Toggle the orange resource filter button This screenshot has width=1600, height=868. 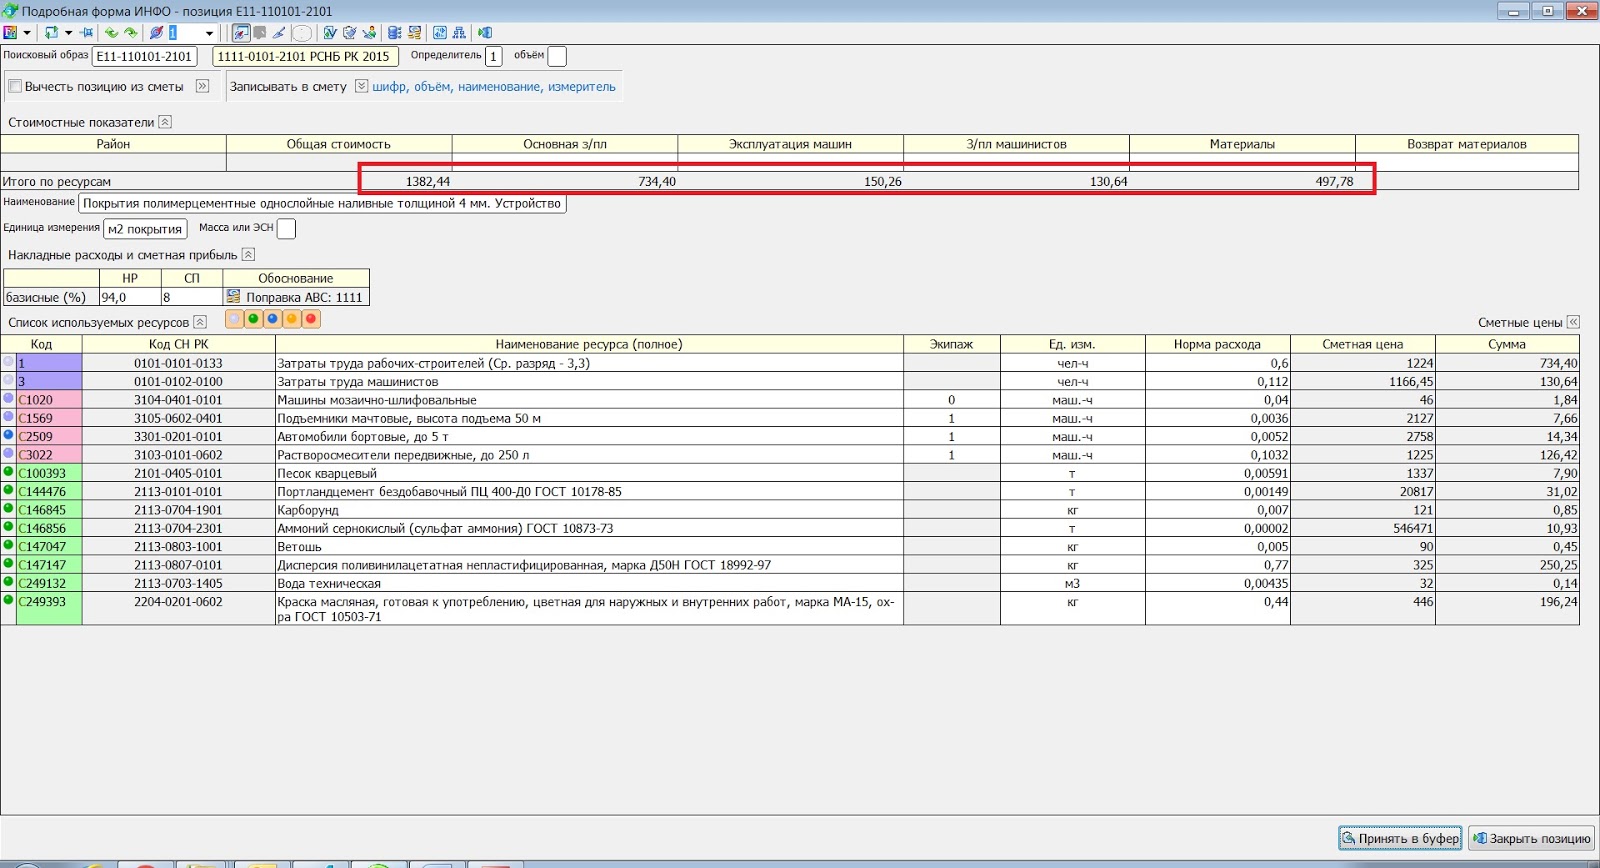pos(291,319)
